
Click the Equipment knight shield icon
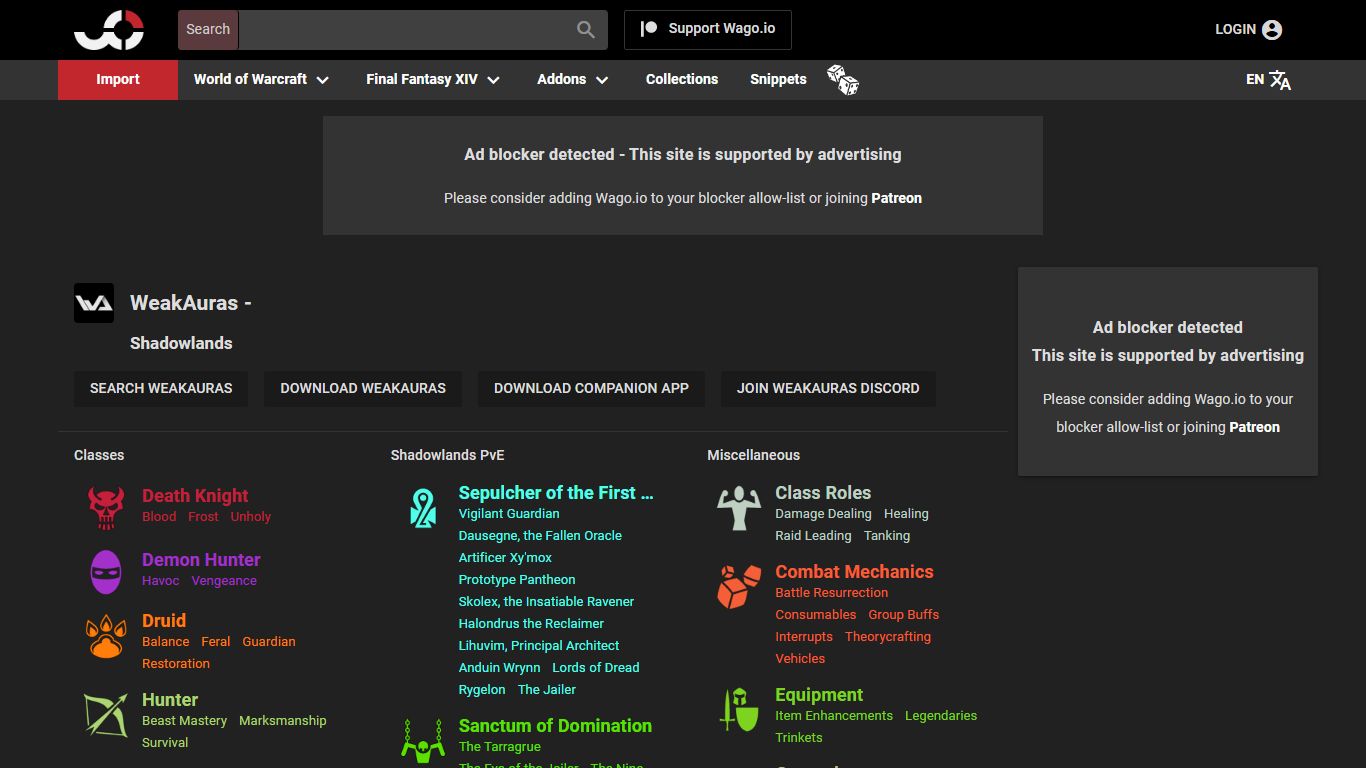tap(739, 710)
